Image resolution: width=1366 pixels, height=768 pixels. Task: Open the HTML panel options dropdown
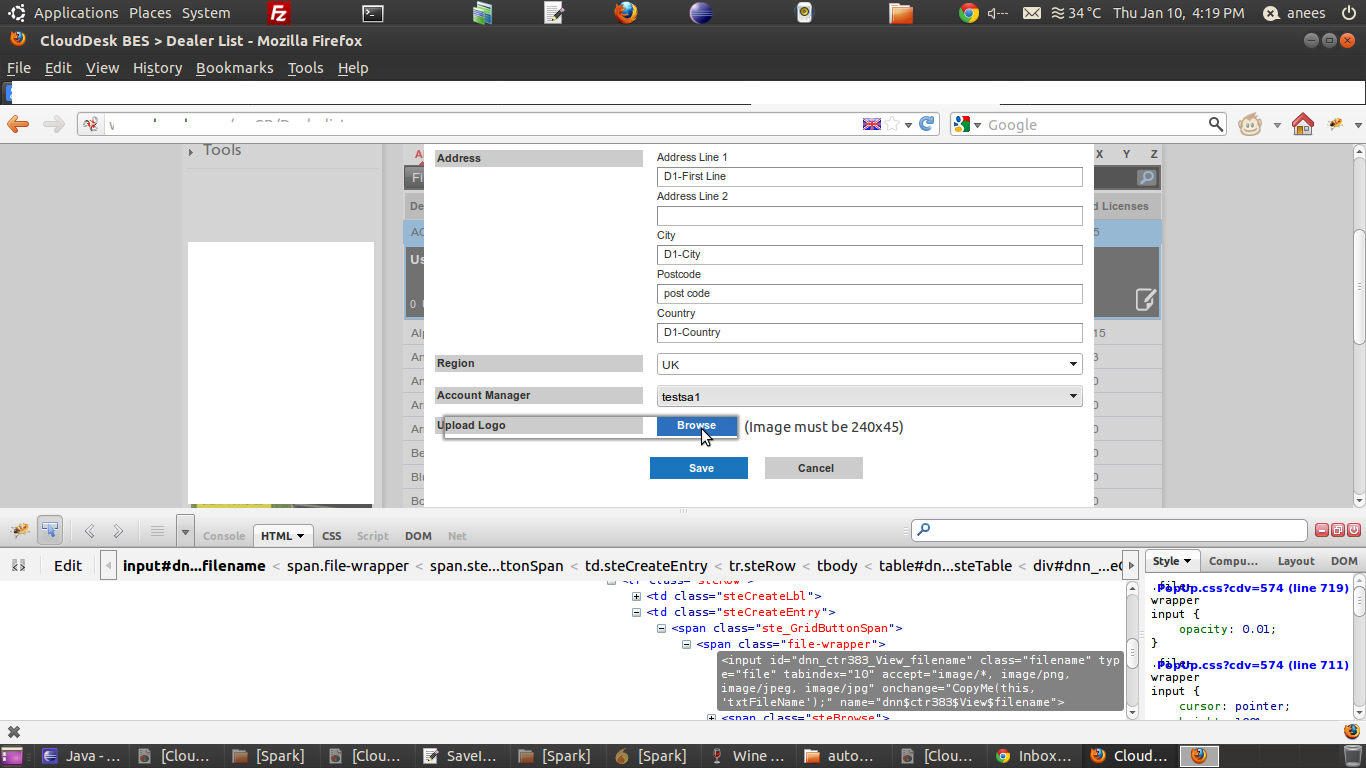[x=301, y=536]
